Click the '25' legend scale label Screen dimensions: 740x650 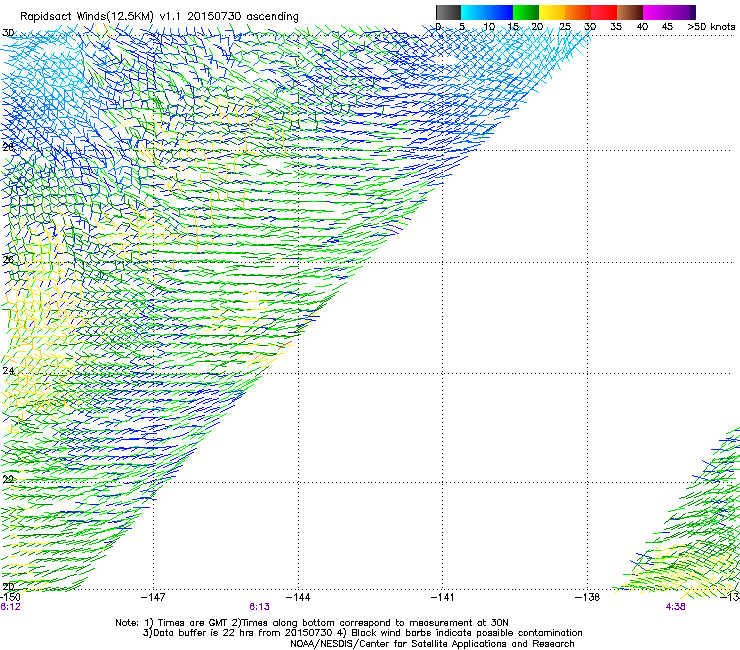565,27
